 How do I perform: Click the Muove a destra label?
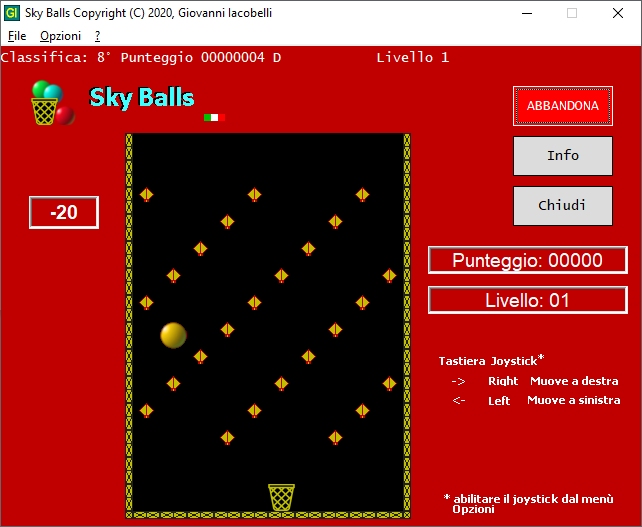[x=574, y=381]
